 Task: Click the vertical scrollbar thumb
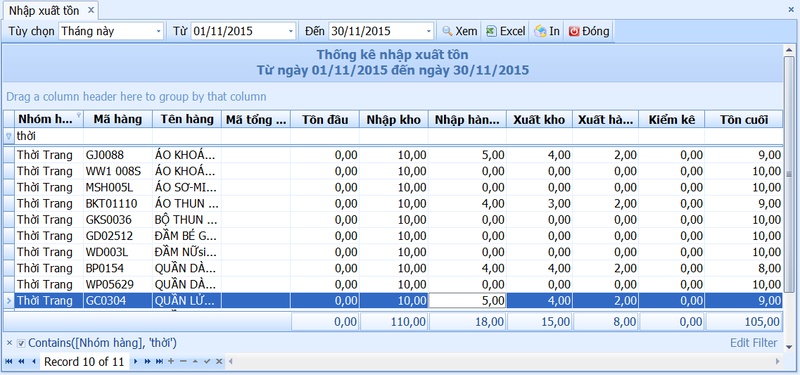pos(789,173)
